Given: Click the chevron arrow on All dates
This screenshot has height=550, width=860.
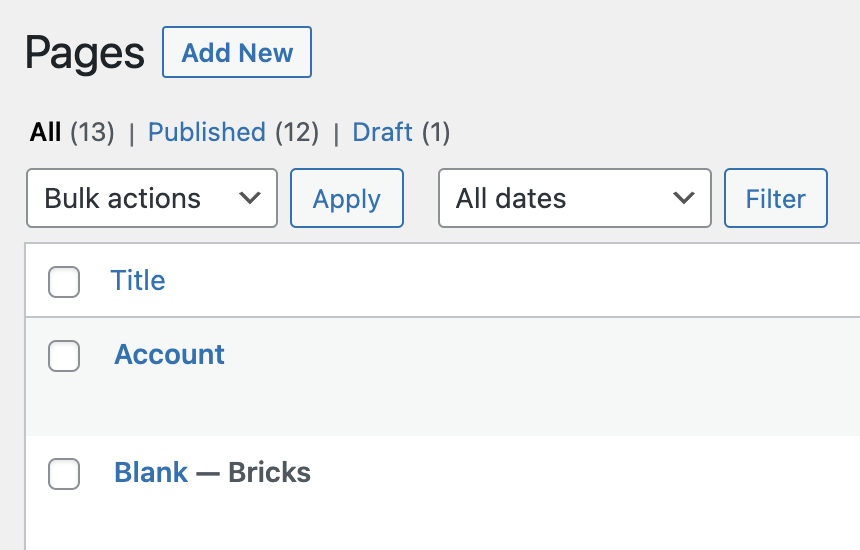Looking at the screenshot, I should (x=684, y=198).
